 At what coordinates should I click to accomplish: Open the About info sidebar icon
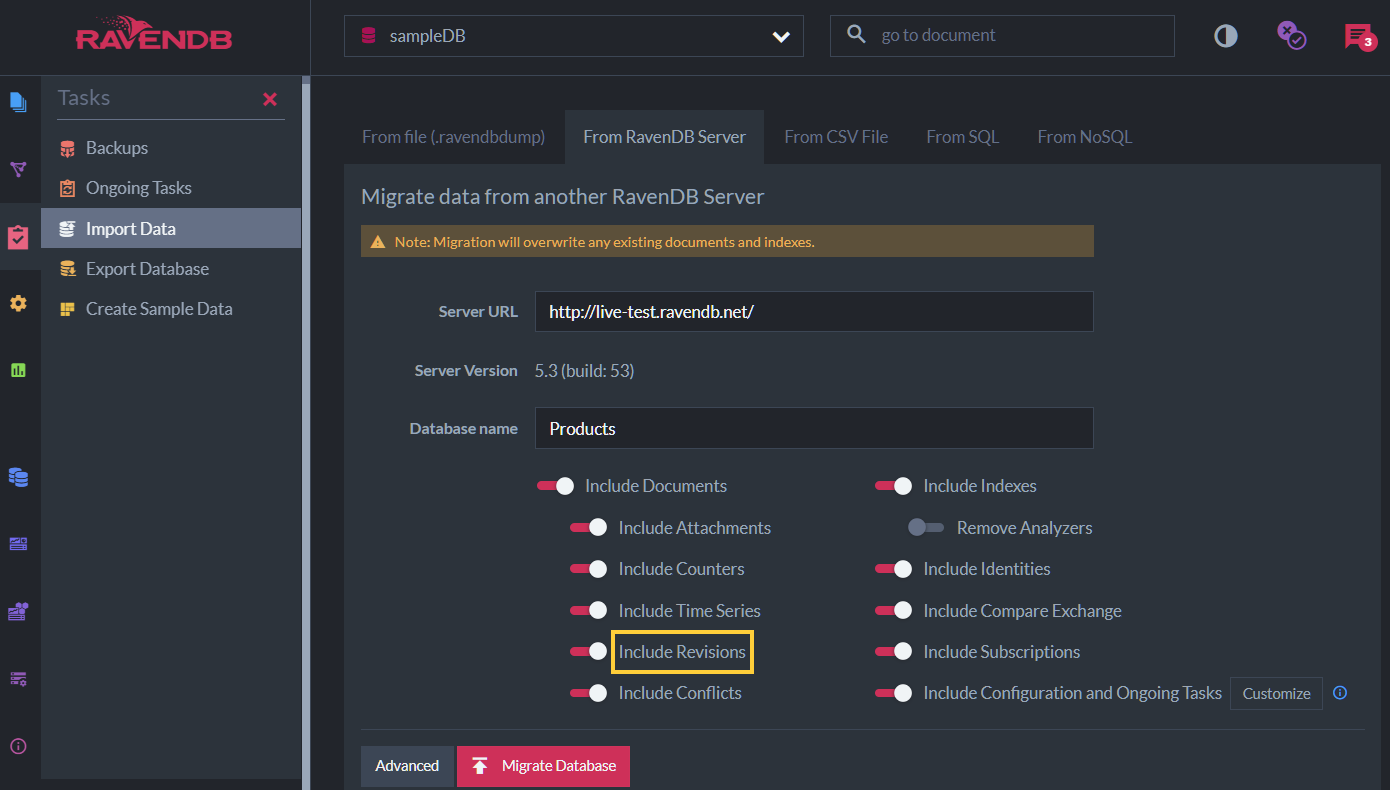(18, 746)
